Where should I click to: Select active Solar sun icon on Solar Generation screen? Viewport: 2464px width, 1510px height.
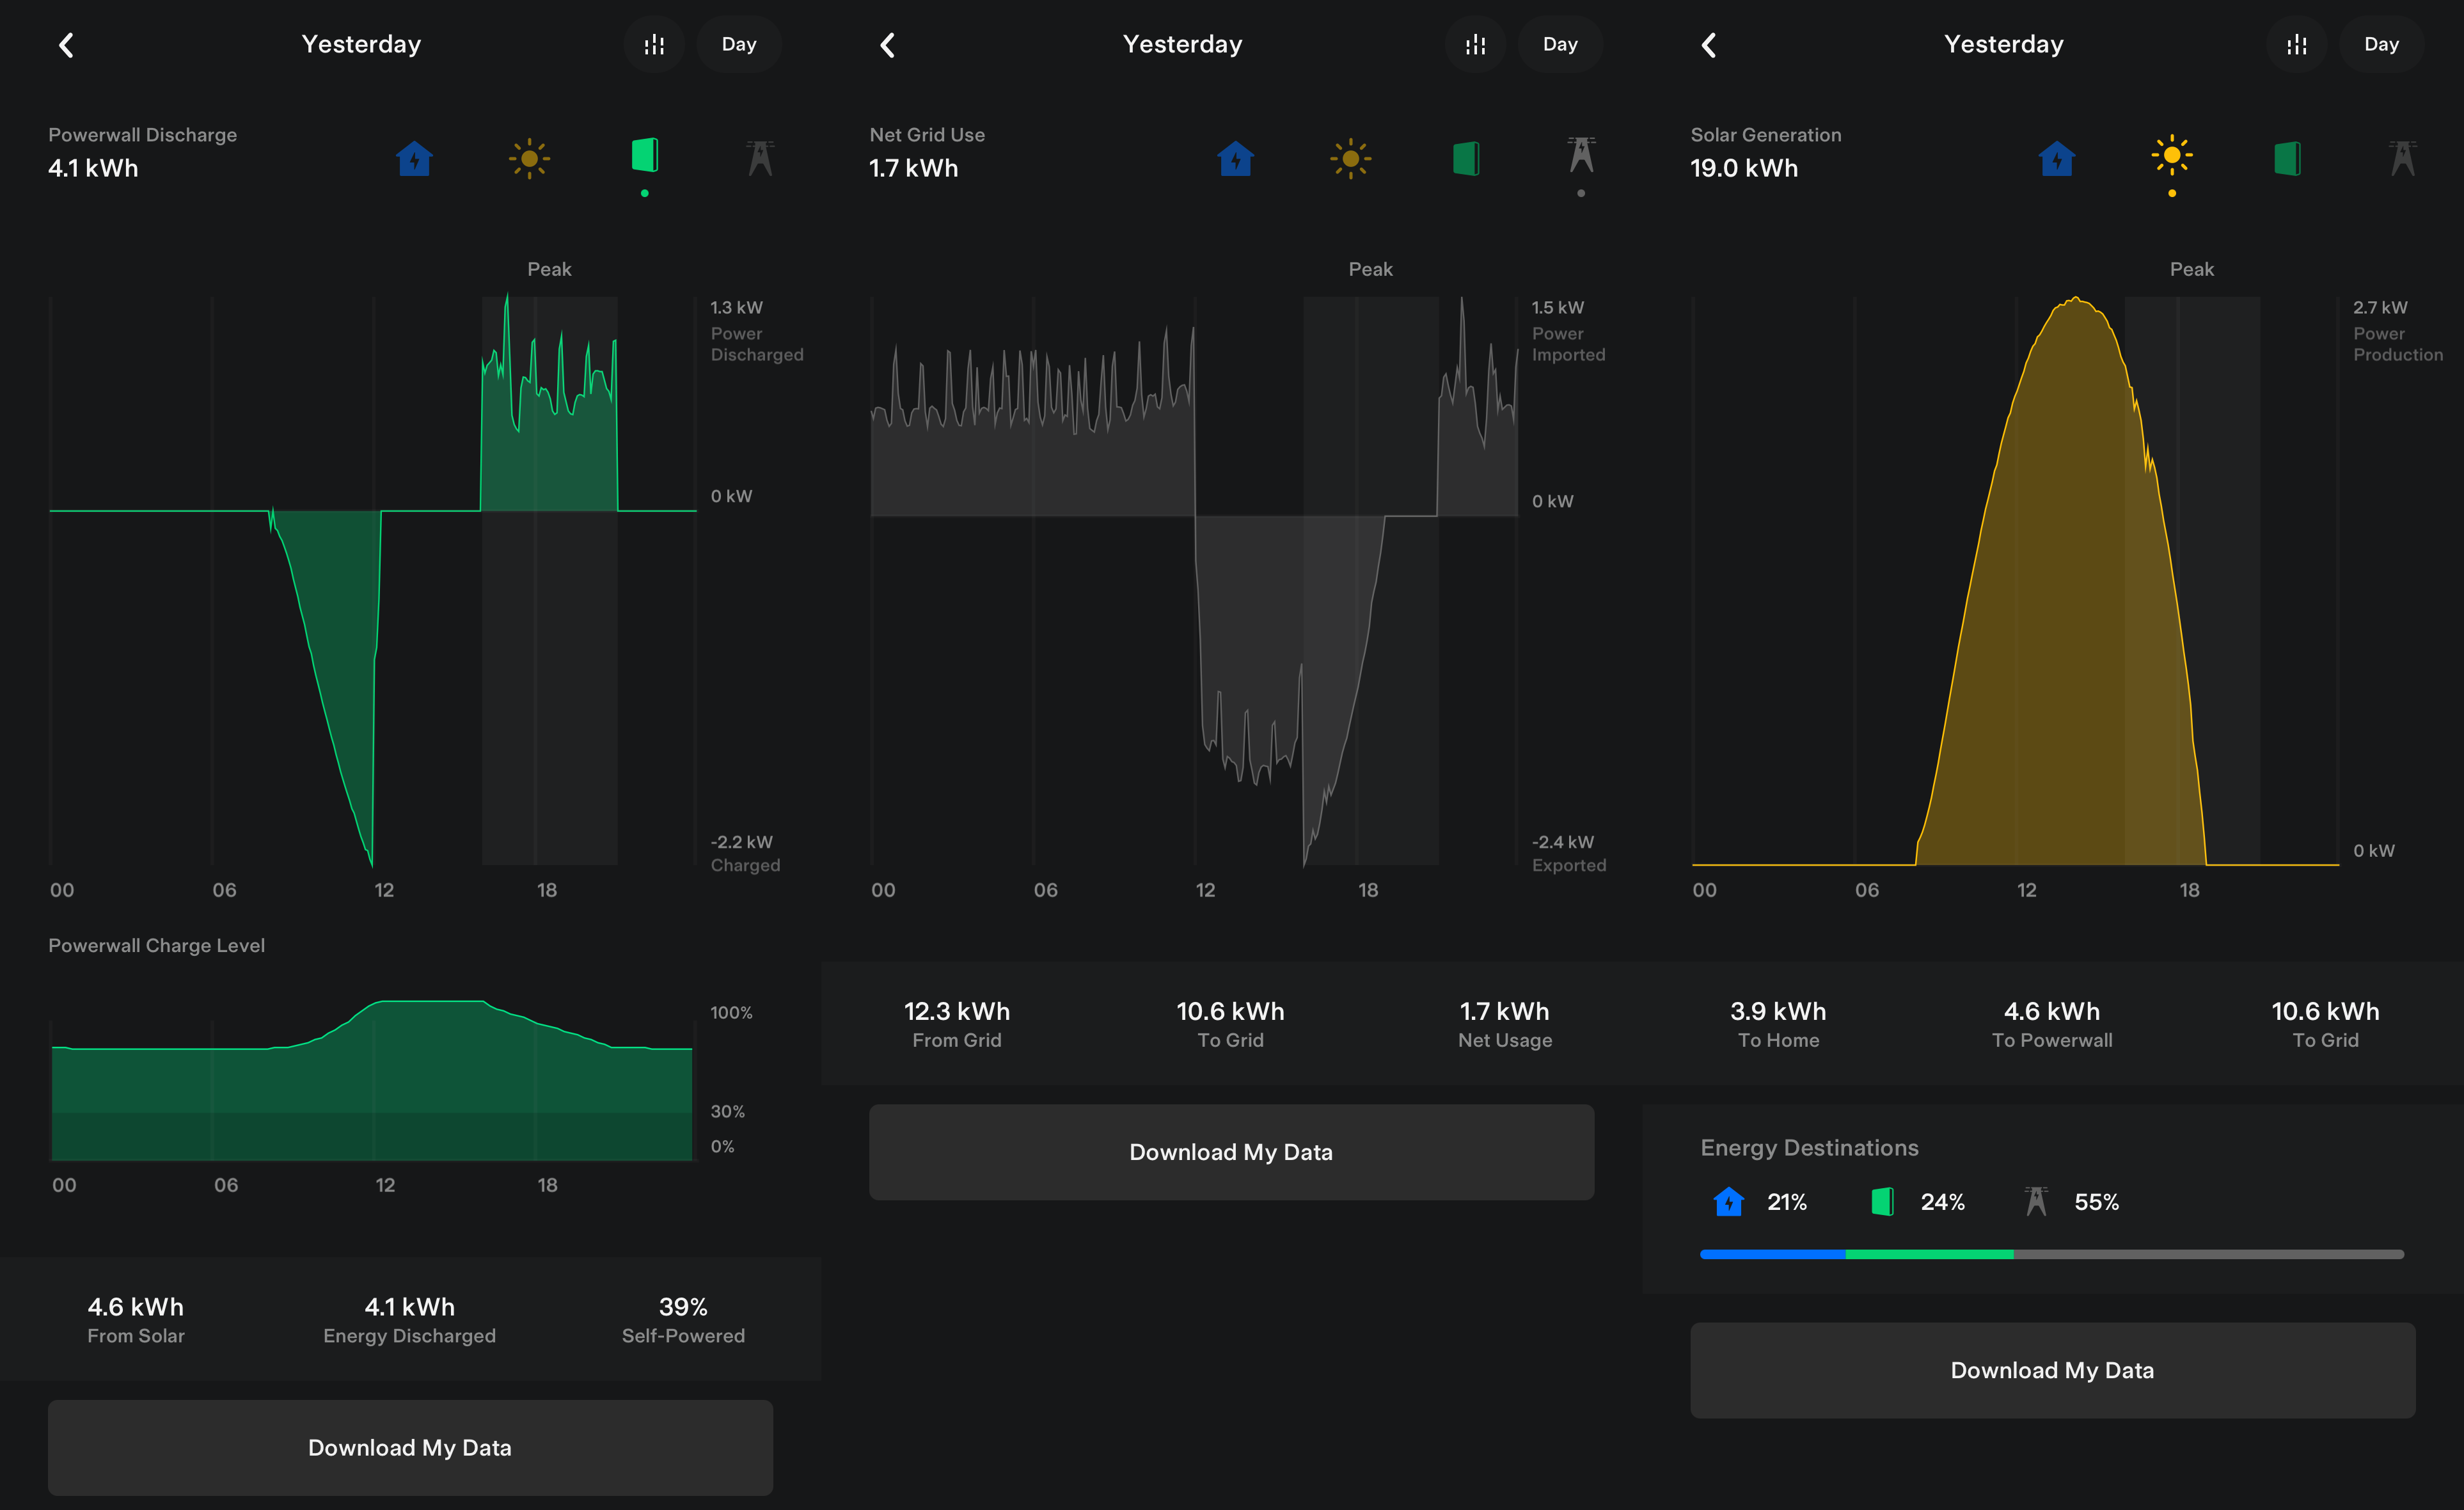2171,155
